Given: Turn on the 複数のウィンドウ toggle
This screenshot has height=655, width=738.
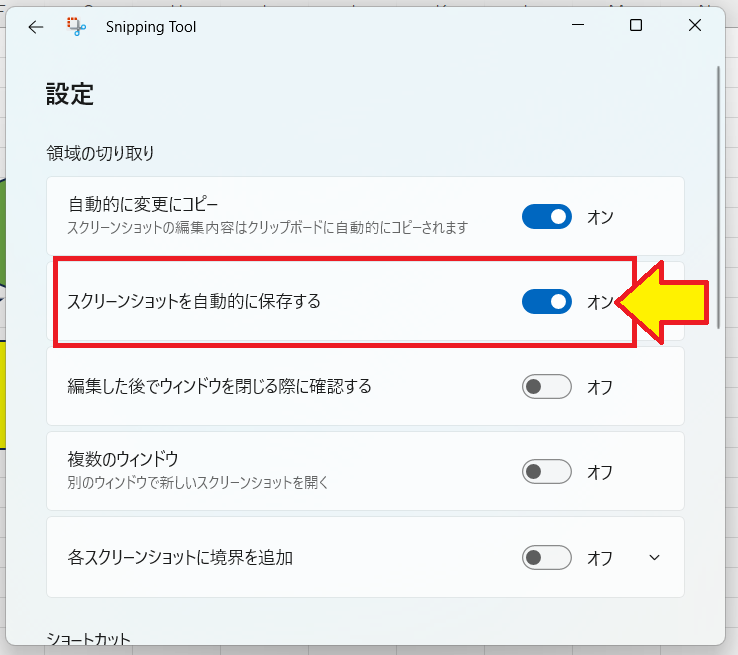Looking at the screenshot, I should tap(546, 471).
